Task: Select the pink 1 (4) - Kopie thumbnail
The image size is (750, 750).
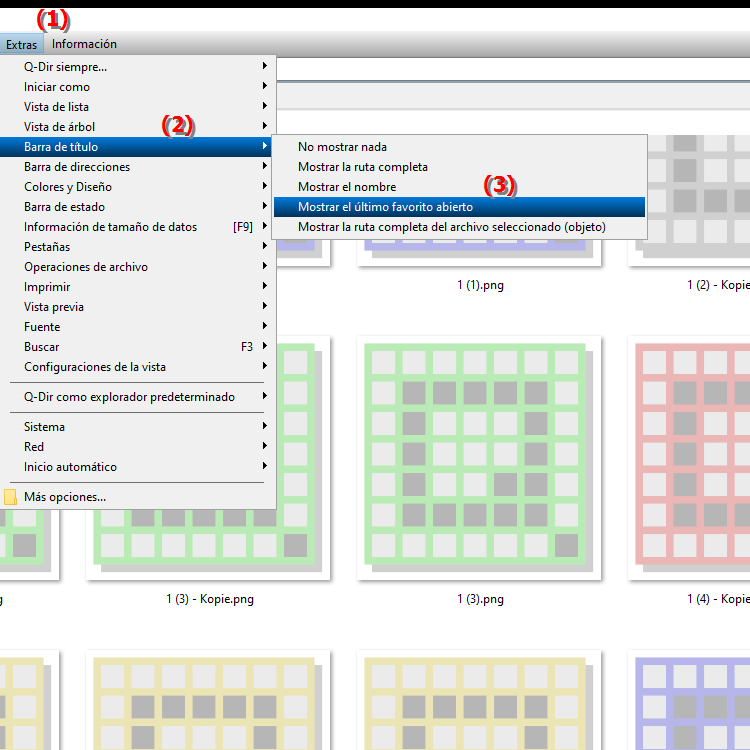Action: tap(689, 458)
